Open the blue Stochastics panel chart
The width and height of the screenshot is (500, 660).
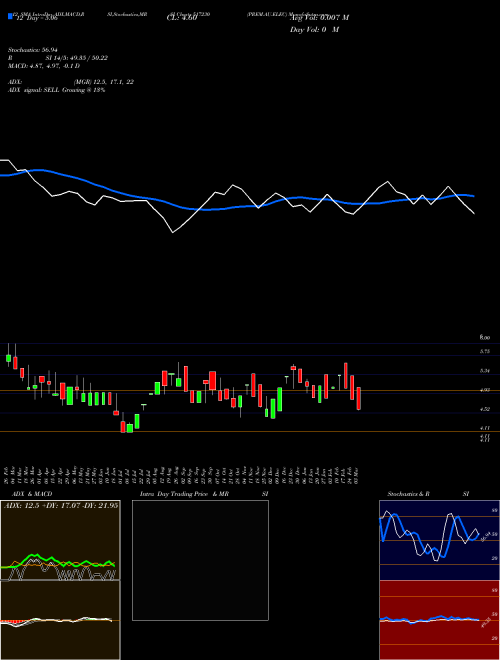pos(439,540)
